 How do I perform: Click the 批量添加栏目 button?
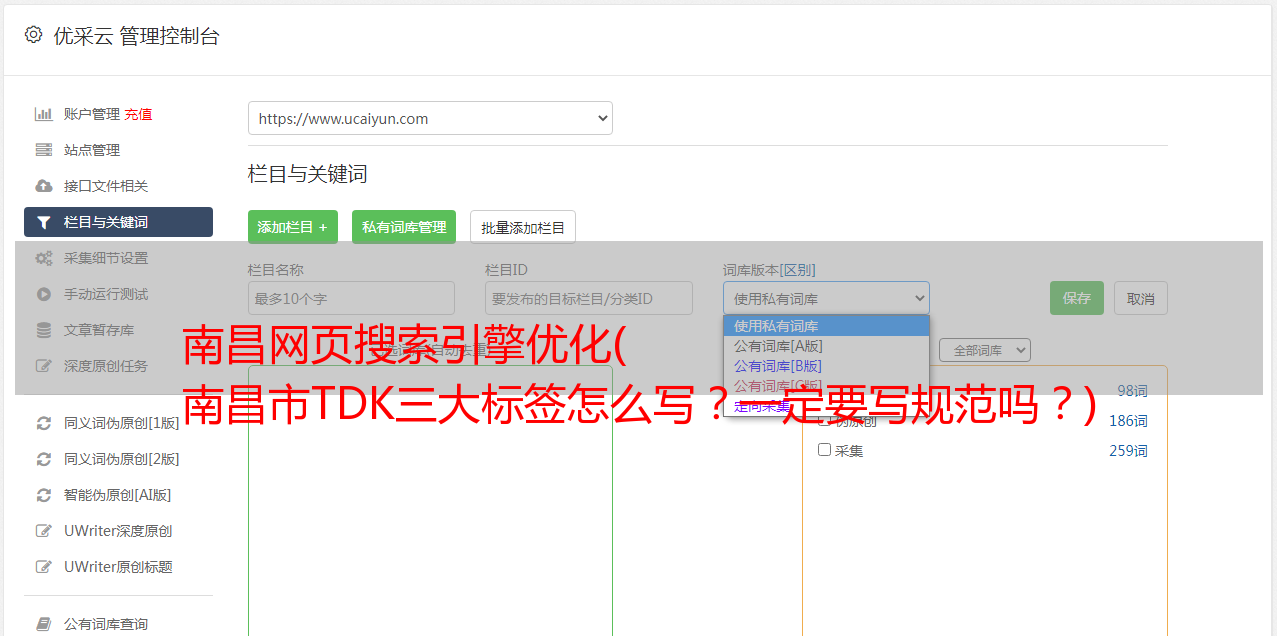(x=523, y=227)
